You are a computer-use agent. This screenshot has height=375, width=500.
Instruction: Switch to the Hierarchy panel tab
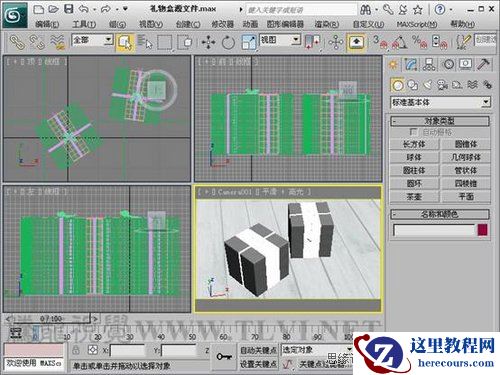[x=429, y=64]
